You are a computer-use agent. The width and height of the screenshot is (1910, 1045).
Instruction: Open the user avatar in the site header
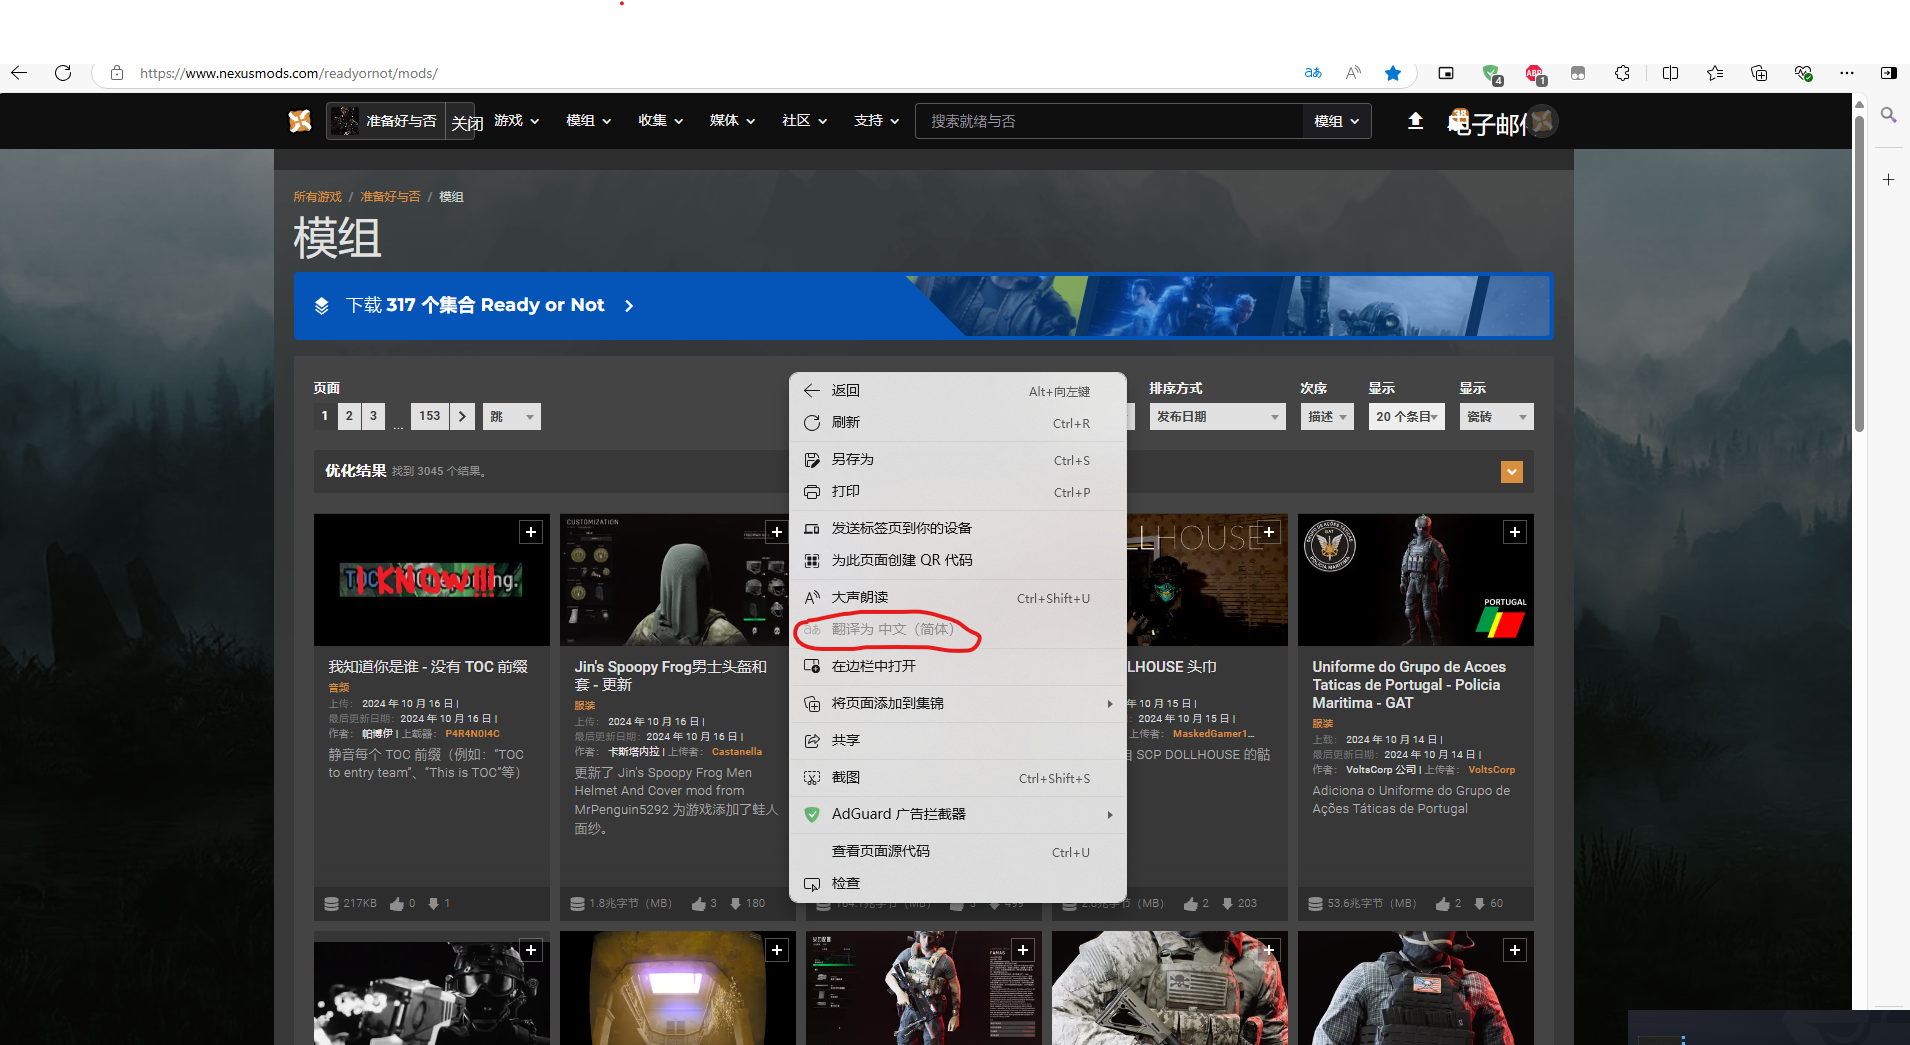tap(1542, 121)
